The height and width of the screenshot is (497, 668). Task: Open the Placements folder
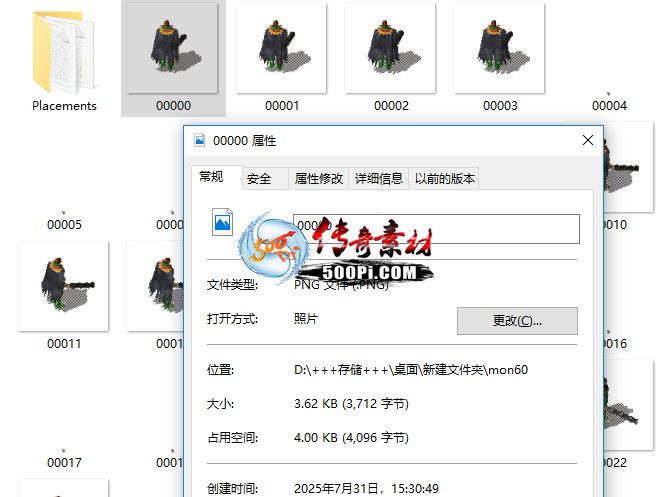pos(64,52)
